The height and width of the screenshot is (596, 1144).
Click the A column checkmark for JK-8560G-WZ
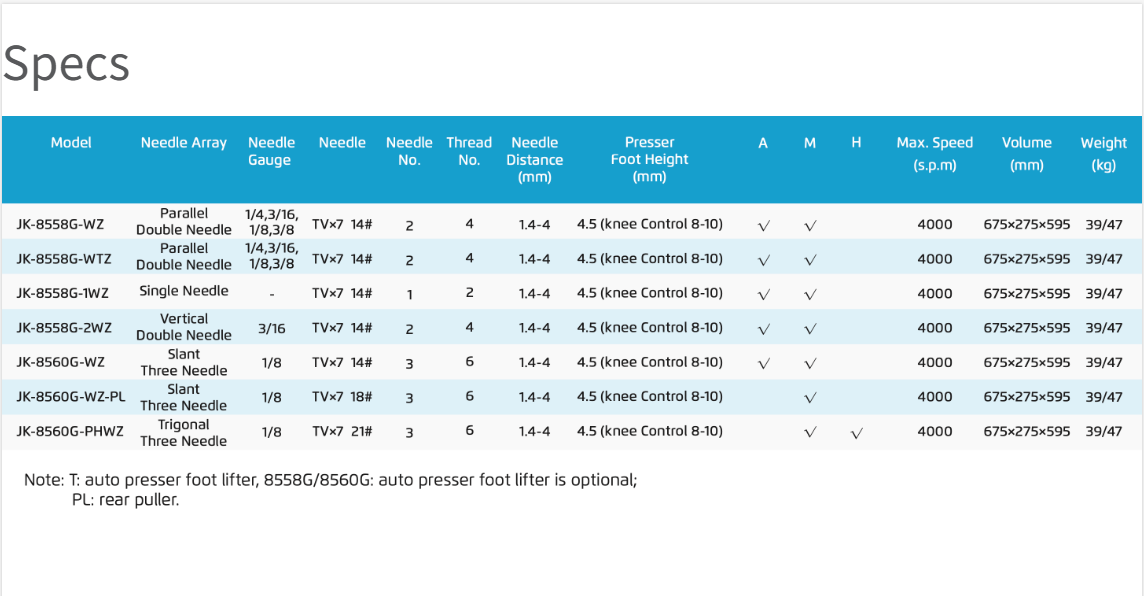(763, 364)
